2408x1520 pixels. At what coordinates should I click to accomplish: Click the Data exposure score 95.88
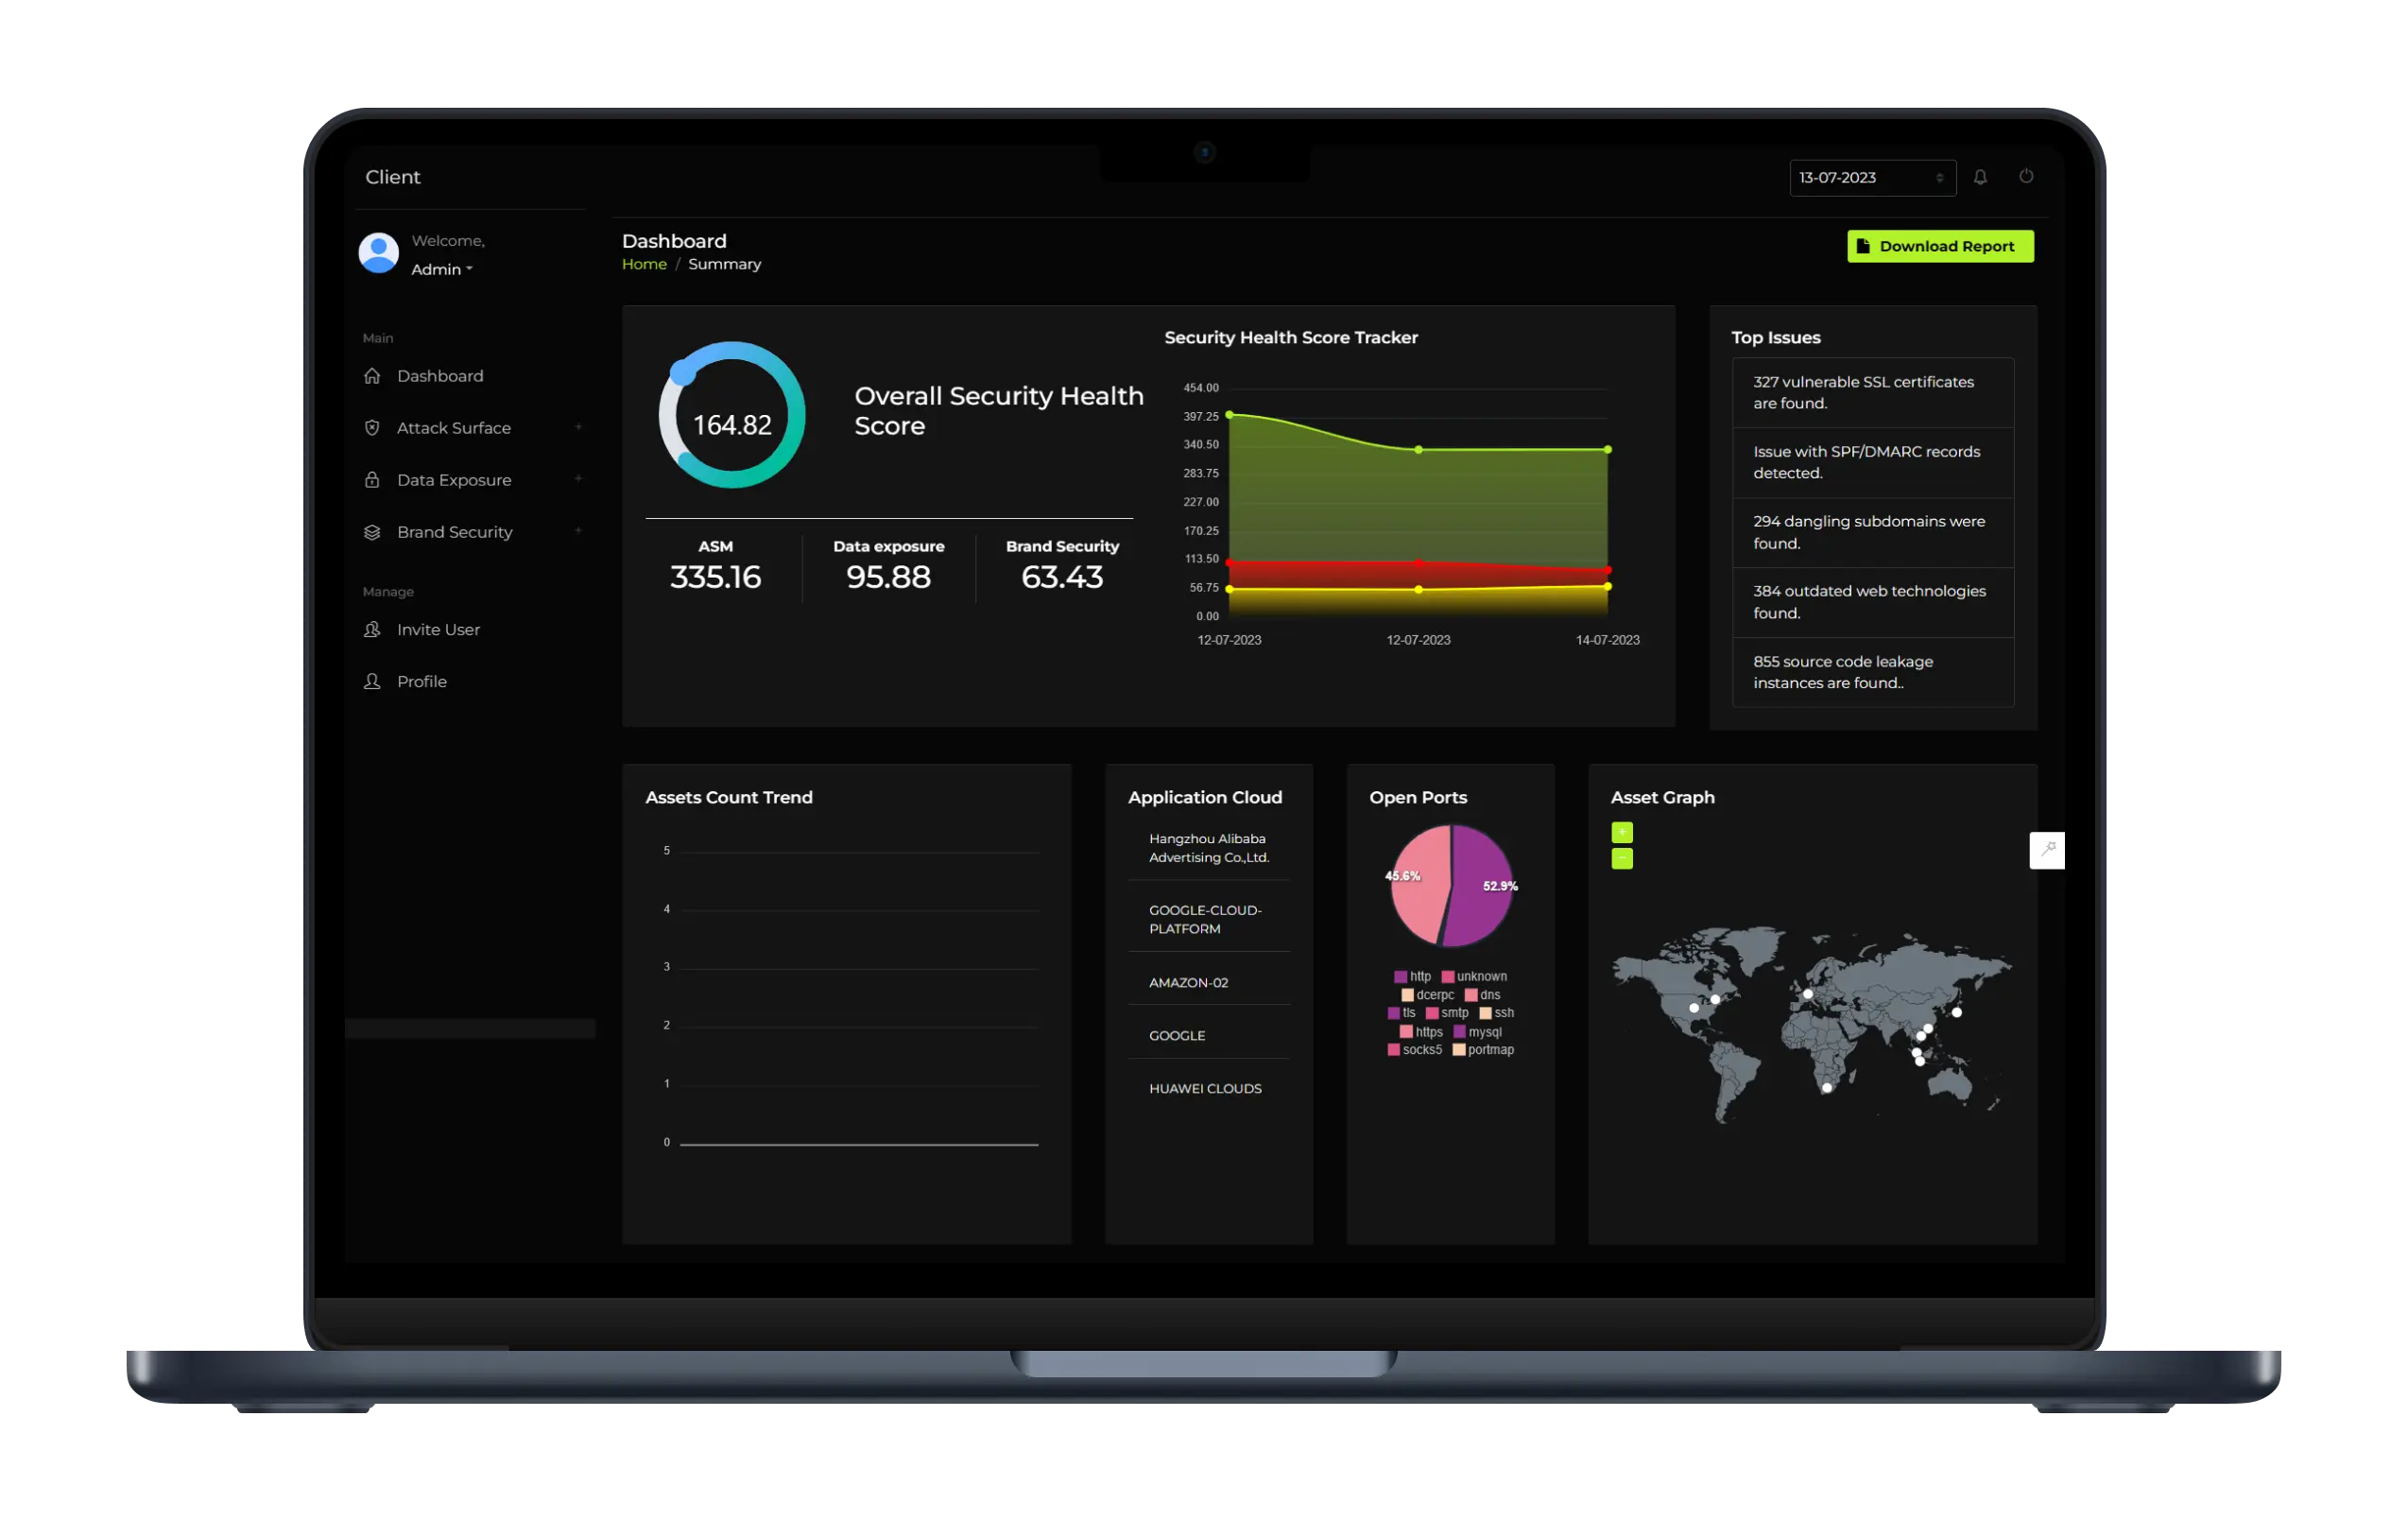click(x=888, y=577)
